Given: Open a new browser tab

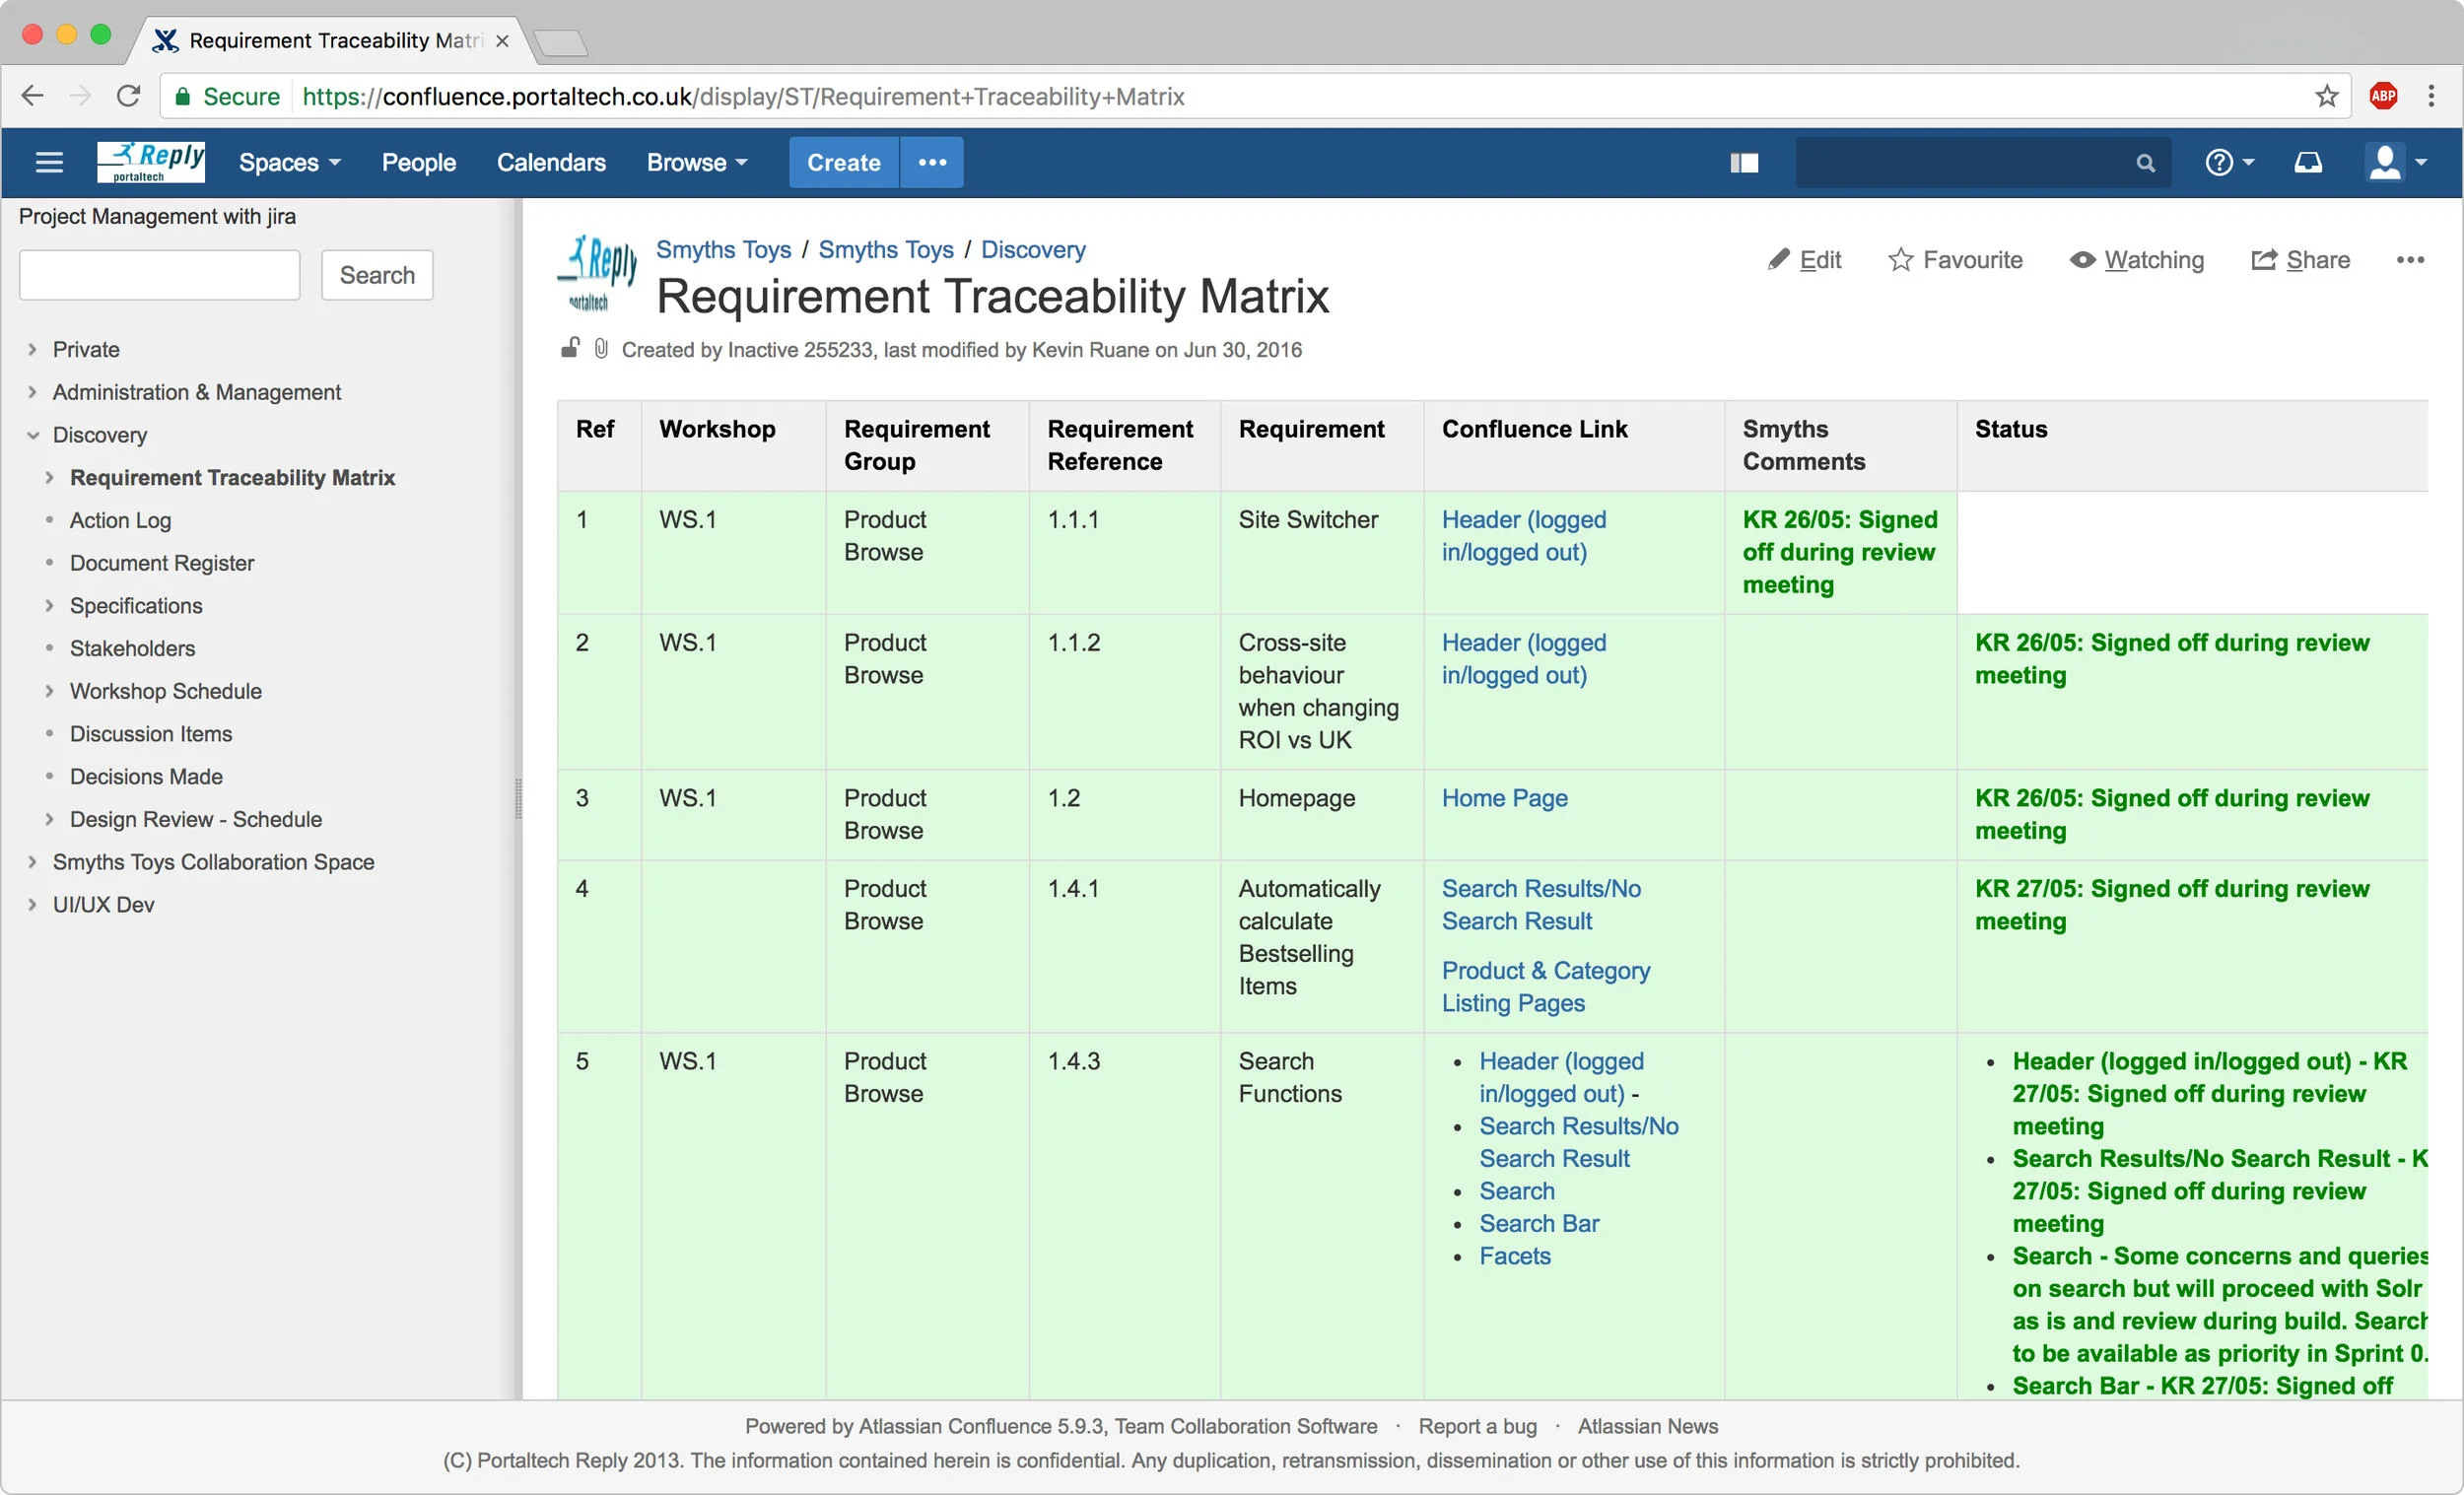Looking at the screenshot, I should [561, 43].
